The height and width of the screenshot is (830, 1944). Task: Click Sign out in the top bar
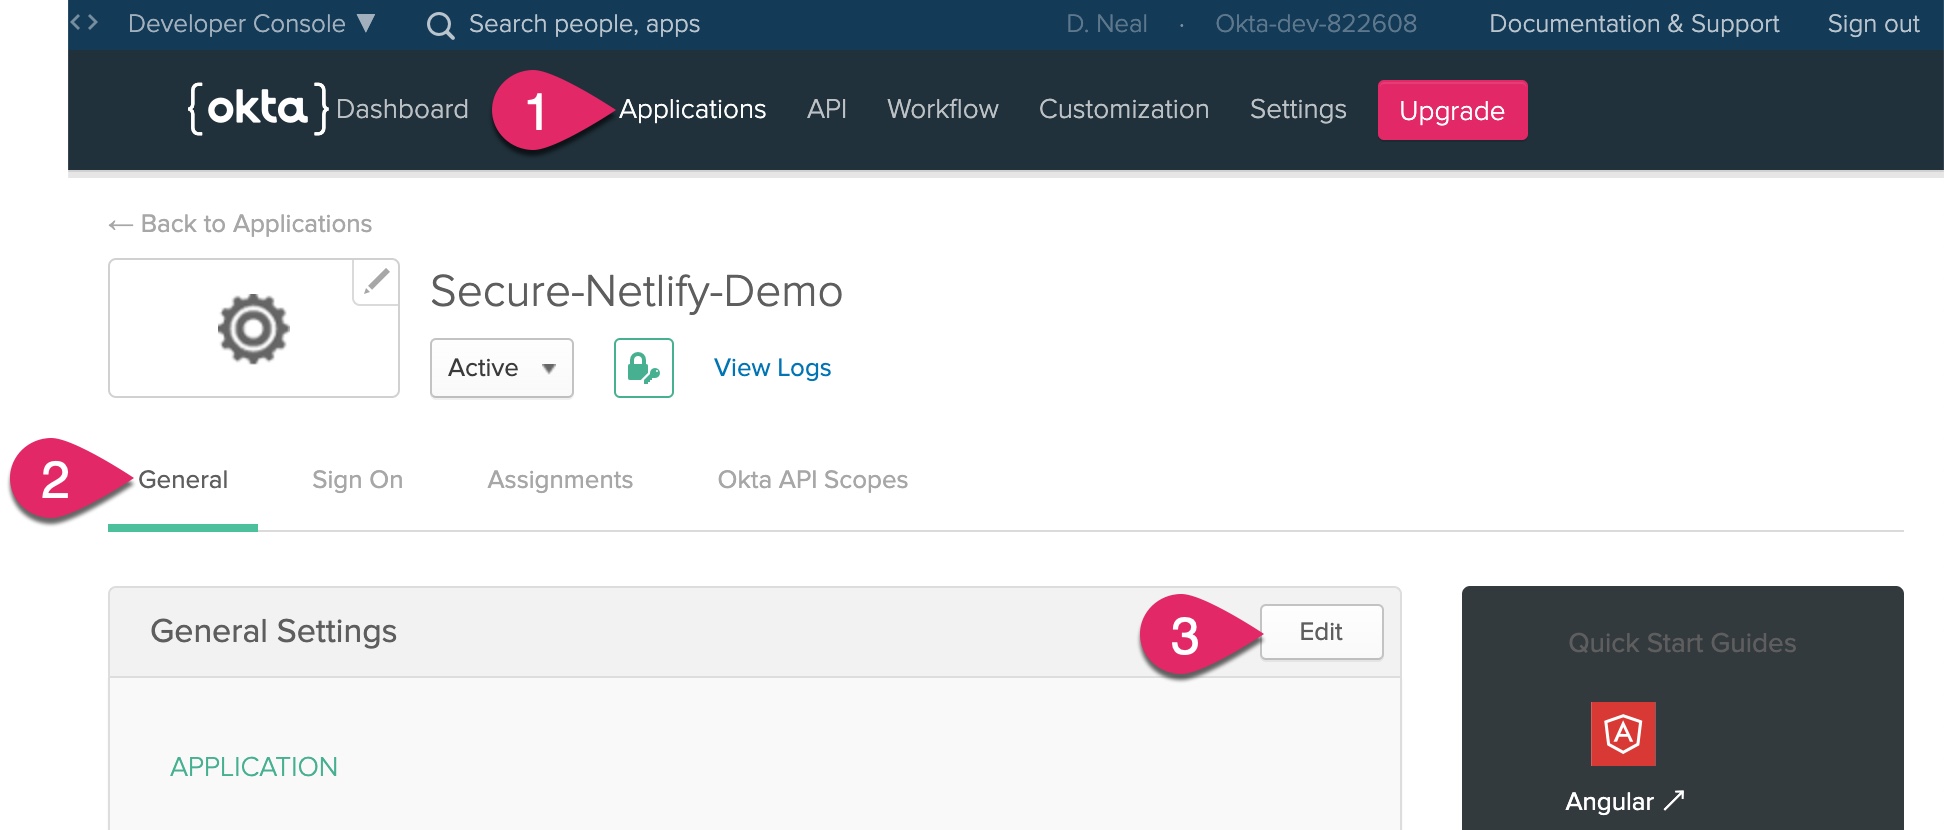coord(1873,24)
